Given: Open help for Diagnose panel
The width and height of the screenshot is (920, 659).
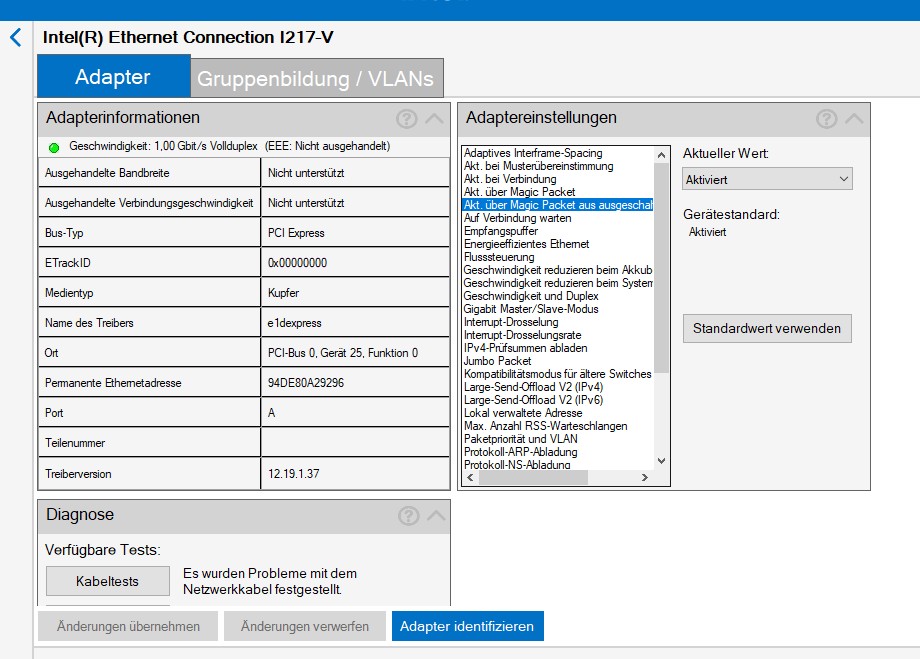Looking at the screenshot, I should point(408,516).
